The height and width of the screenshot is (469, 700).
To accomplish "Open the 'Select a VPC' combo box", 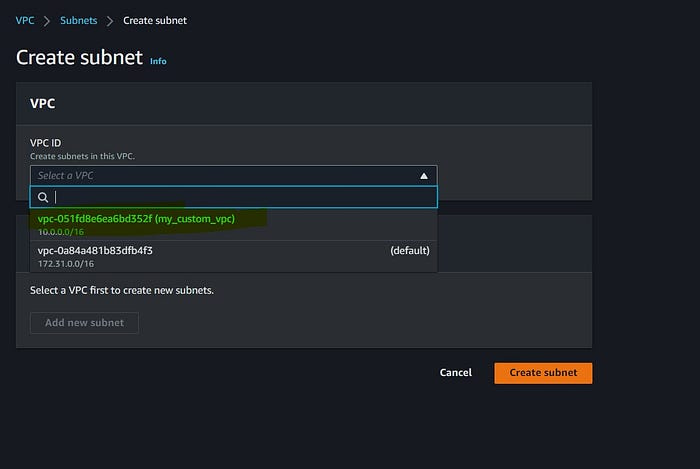I will (233, 175).
